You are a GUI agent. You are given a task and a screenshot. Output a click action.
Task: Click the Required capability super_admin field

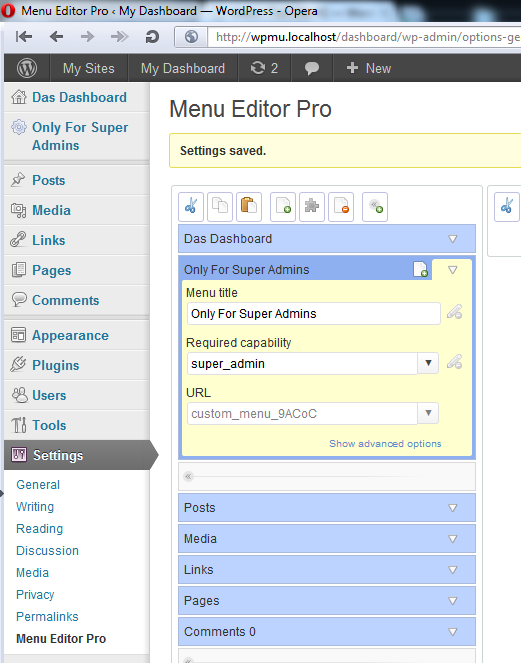tap(302, 363)
